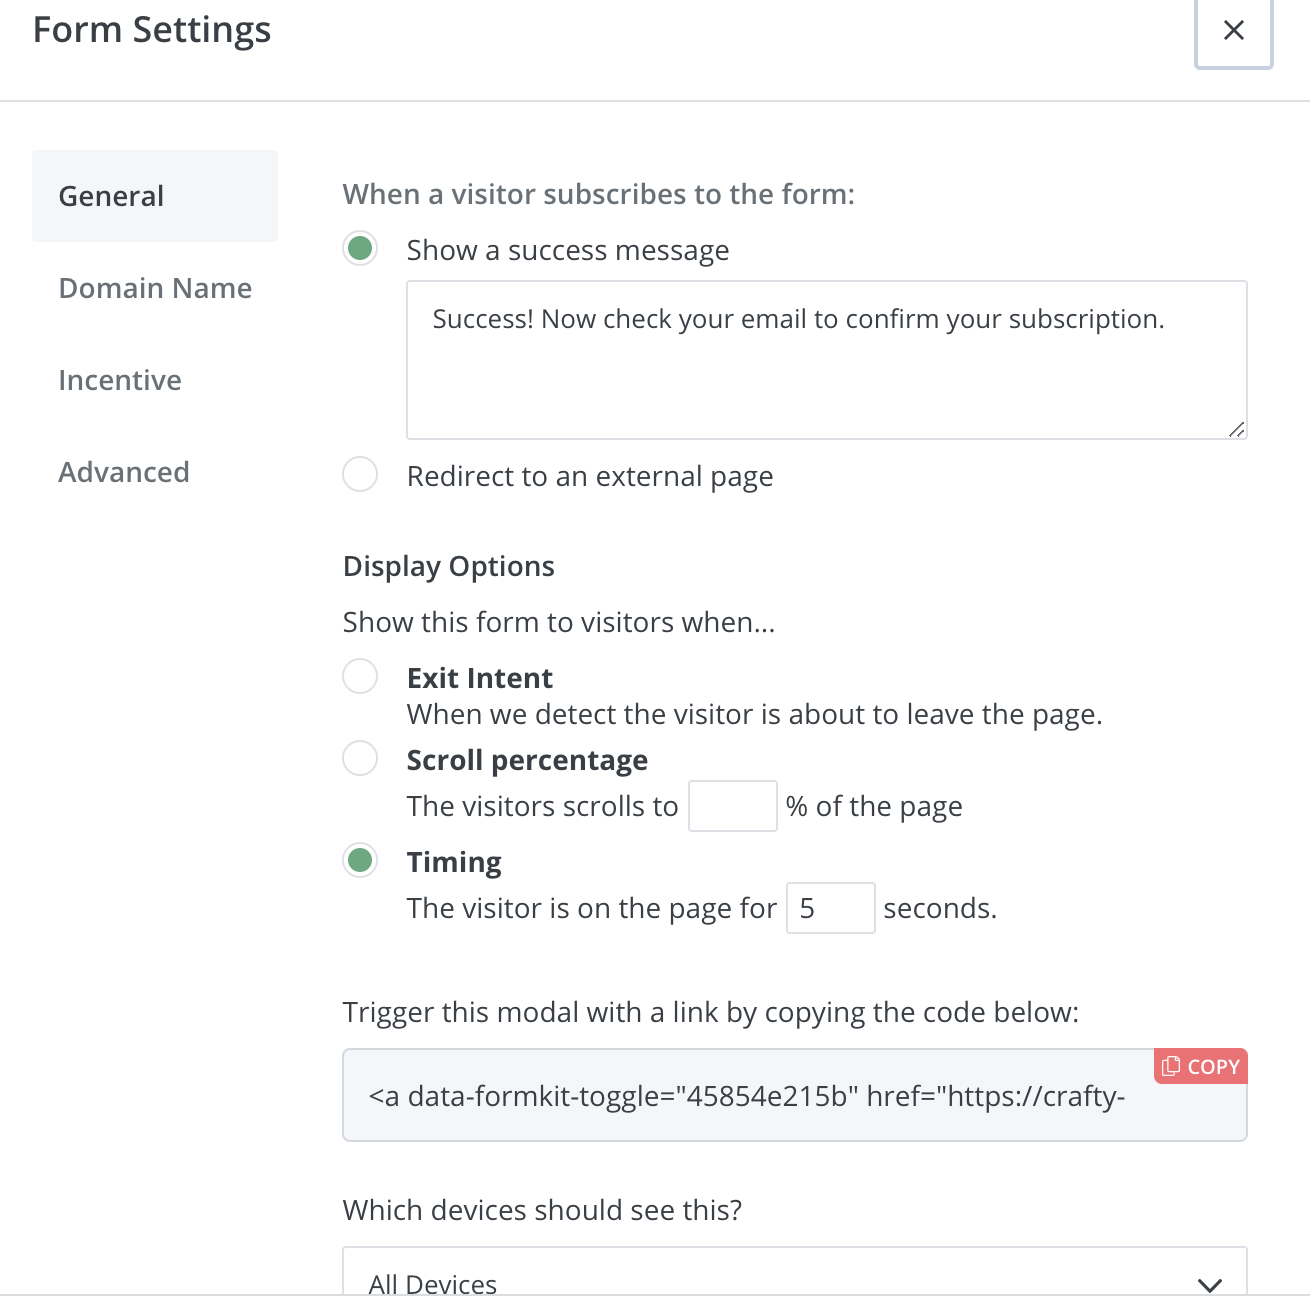Select the Scroll percentage radio button

360,758
